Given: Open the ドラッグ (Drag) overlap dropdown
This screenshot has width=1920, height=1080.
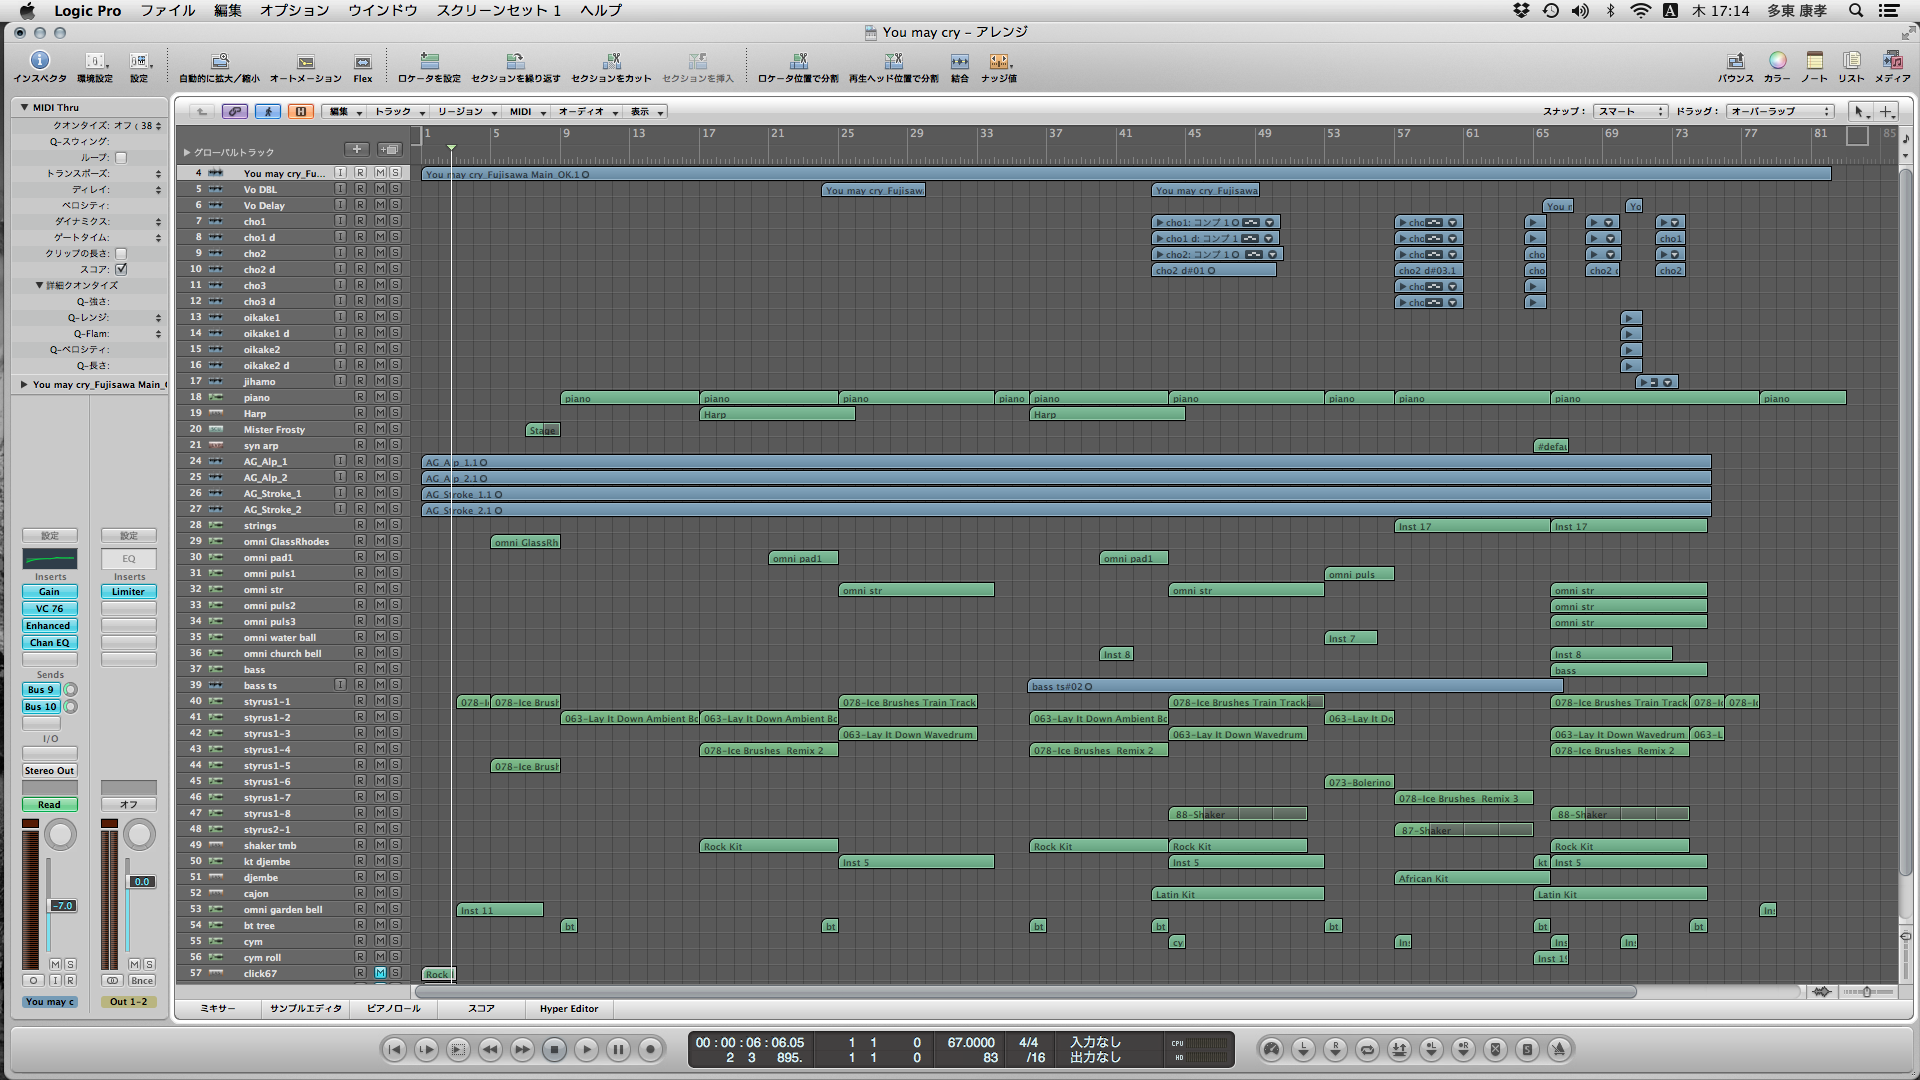Looking at the screenshot, I should point(1781,111).
